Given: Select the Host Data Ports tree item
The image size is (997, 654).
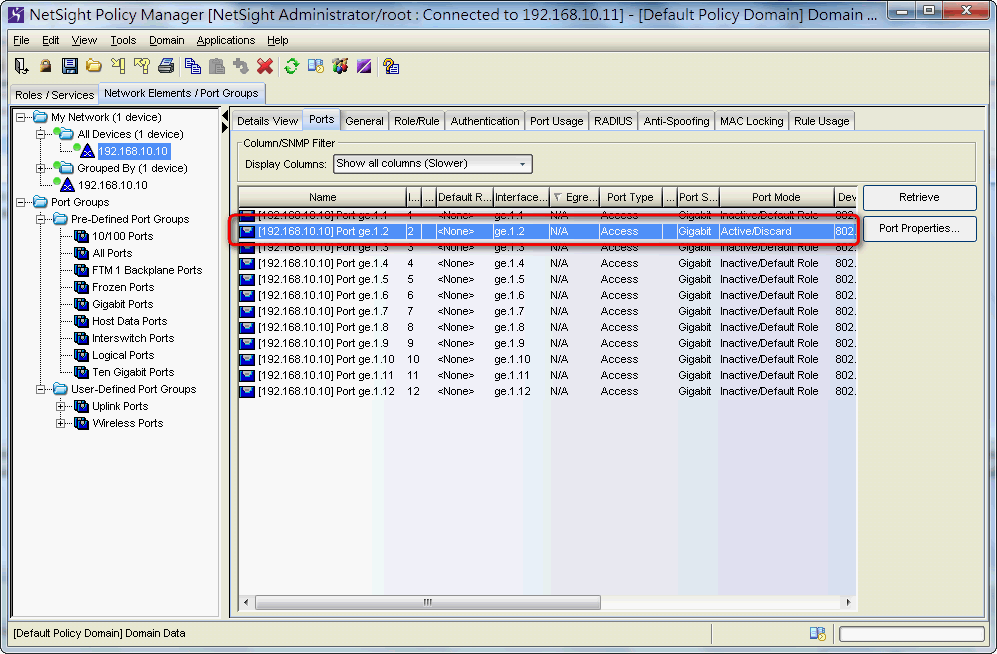Looking at the screenshot, I should [x=130, y=322].
